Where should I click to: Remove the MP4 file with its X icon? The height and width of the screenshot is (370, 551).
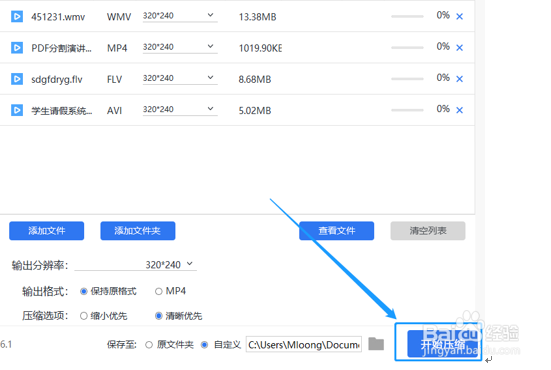click(459, 48)
